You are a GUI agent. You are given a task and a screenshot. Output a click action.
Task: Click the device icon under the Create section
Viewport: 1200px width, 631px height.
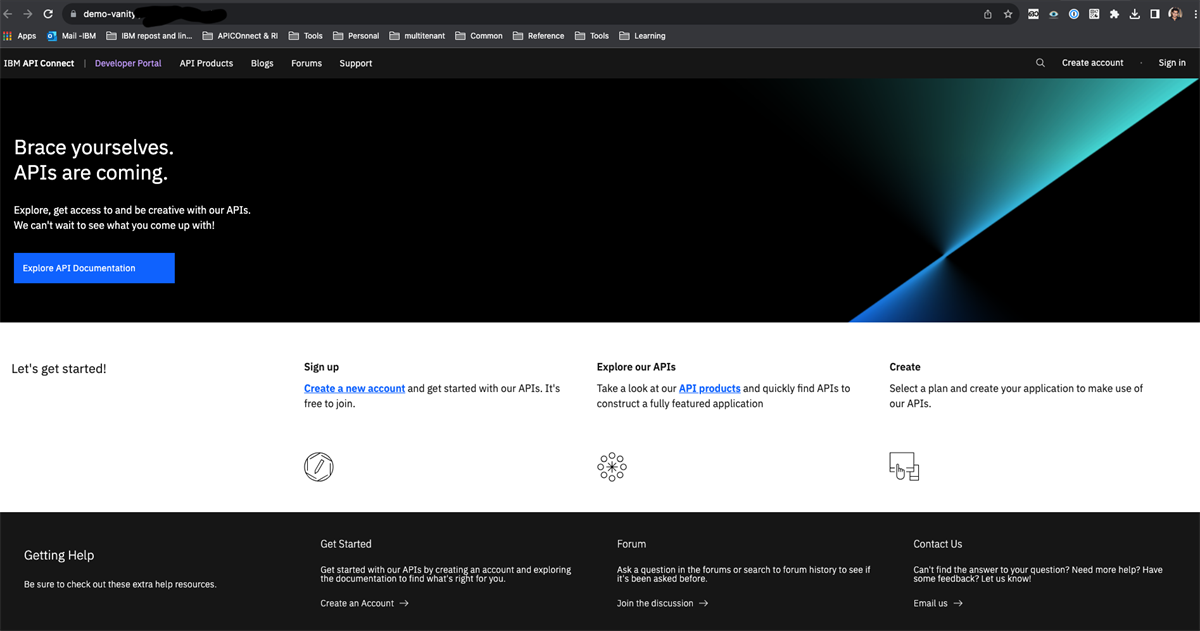pos(903,466)
